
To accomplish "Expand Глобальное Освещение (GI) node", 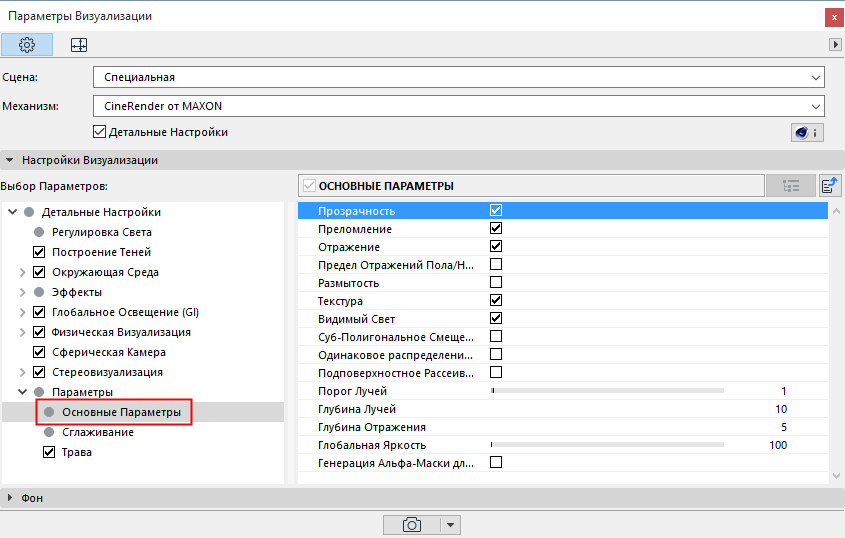I will (22, 312).
